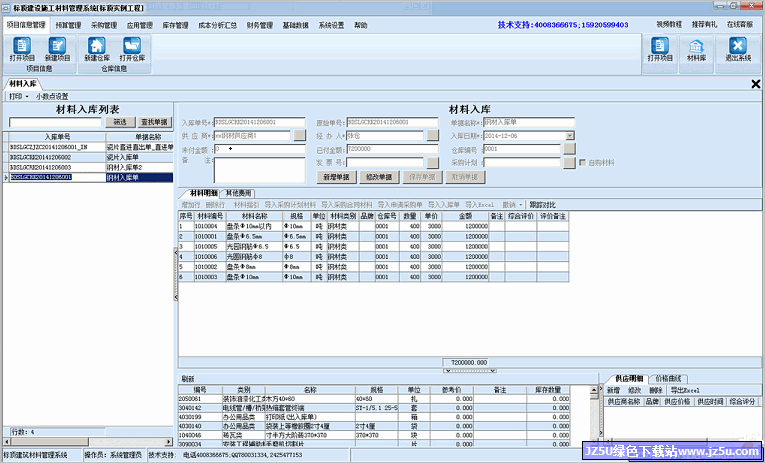765x463 pixels.
Task: Click 小数点设置 in toolbar
Action: point(52,96)
